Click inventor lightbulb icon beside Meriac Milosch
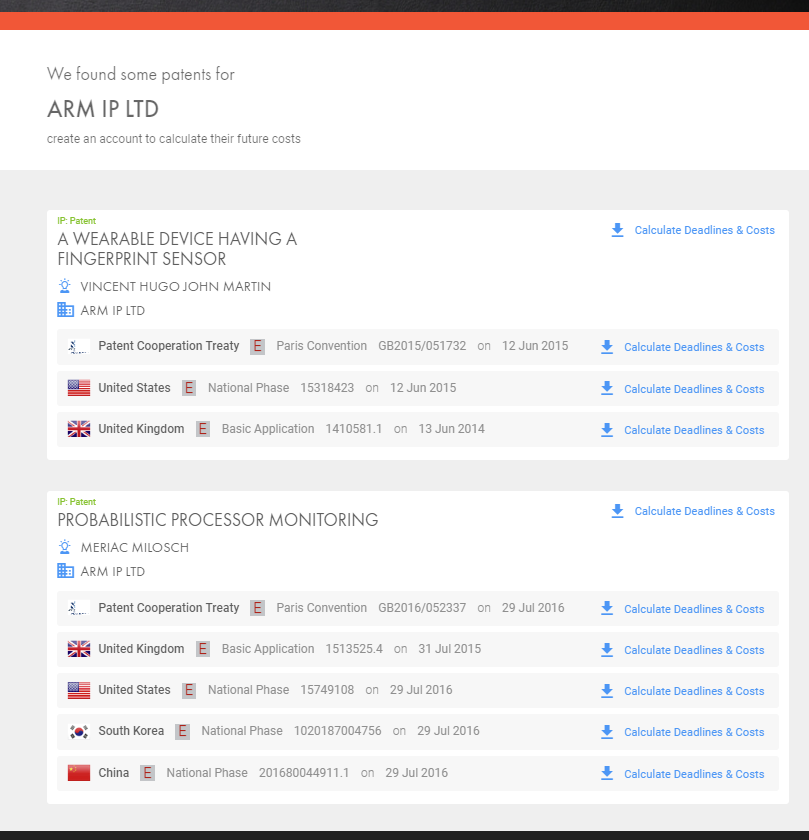Image resolution: width=809 pixels, height=840 pixels. (65, 547)
